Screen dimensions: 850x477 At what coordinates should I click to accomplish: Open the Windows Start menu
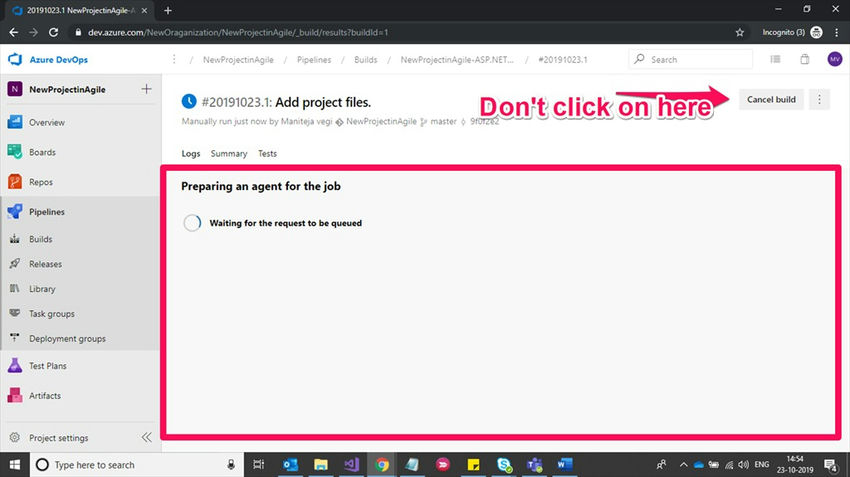[15, 465]
